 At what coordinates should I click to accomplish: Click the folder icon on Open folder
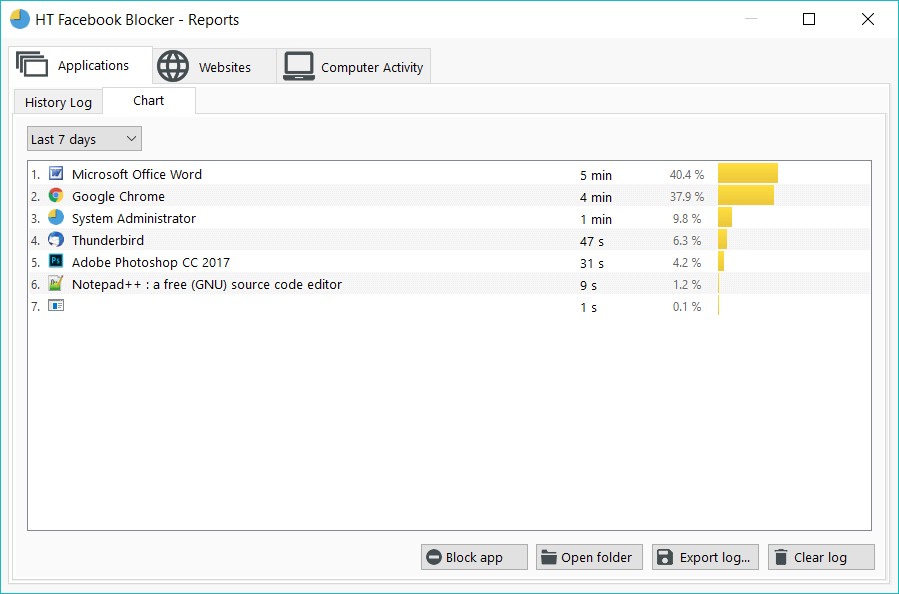[x=549, y=557]
